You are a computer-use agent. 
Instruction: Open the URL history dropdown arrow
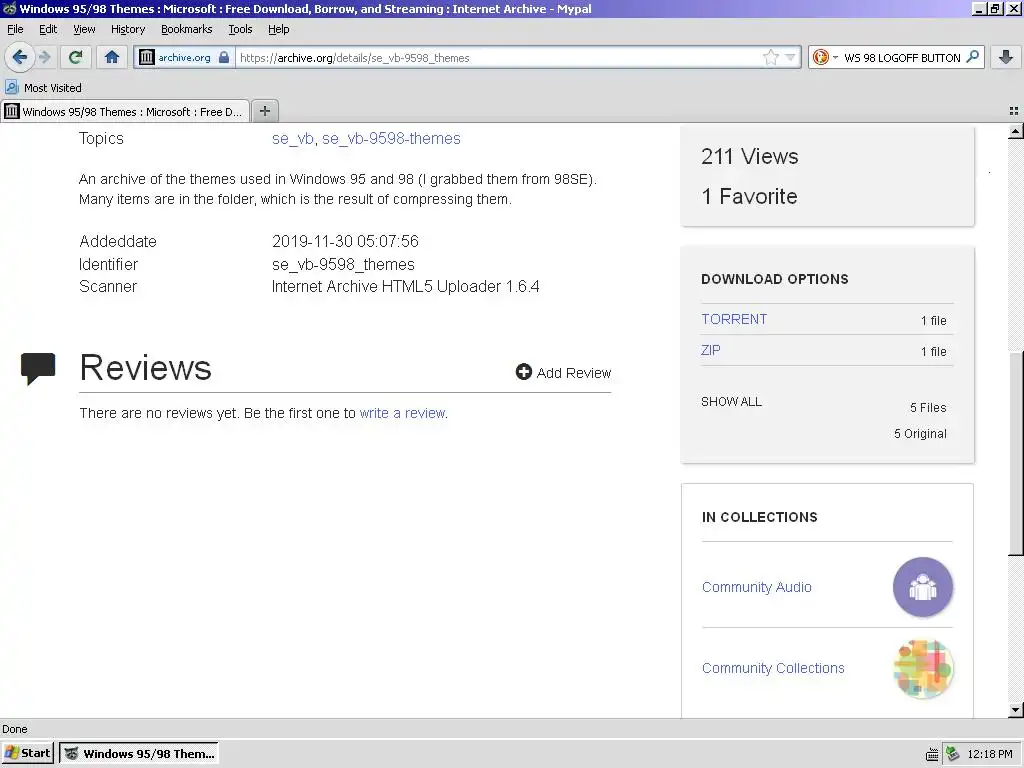(x=790, y=57)
